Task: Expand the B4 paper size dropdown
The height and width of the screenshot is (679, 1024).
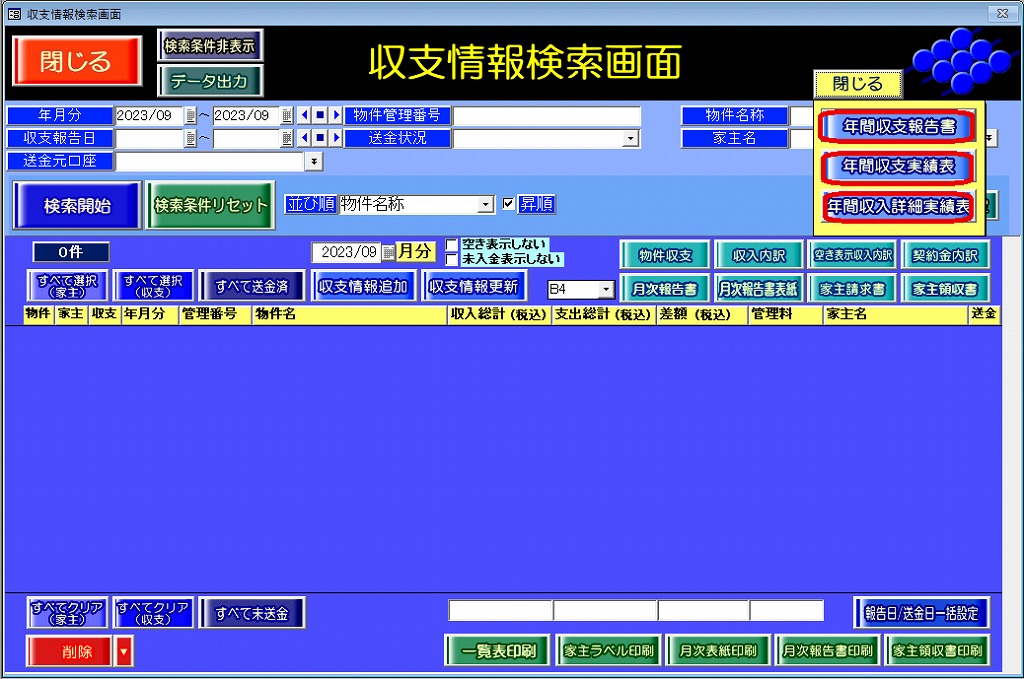Action: coord(605,289)
